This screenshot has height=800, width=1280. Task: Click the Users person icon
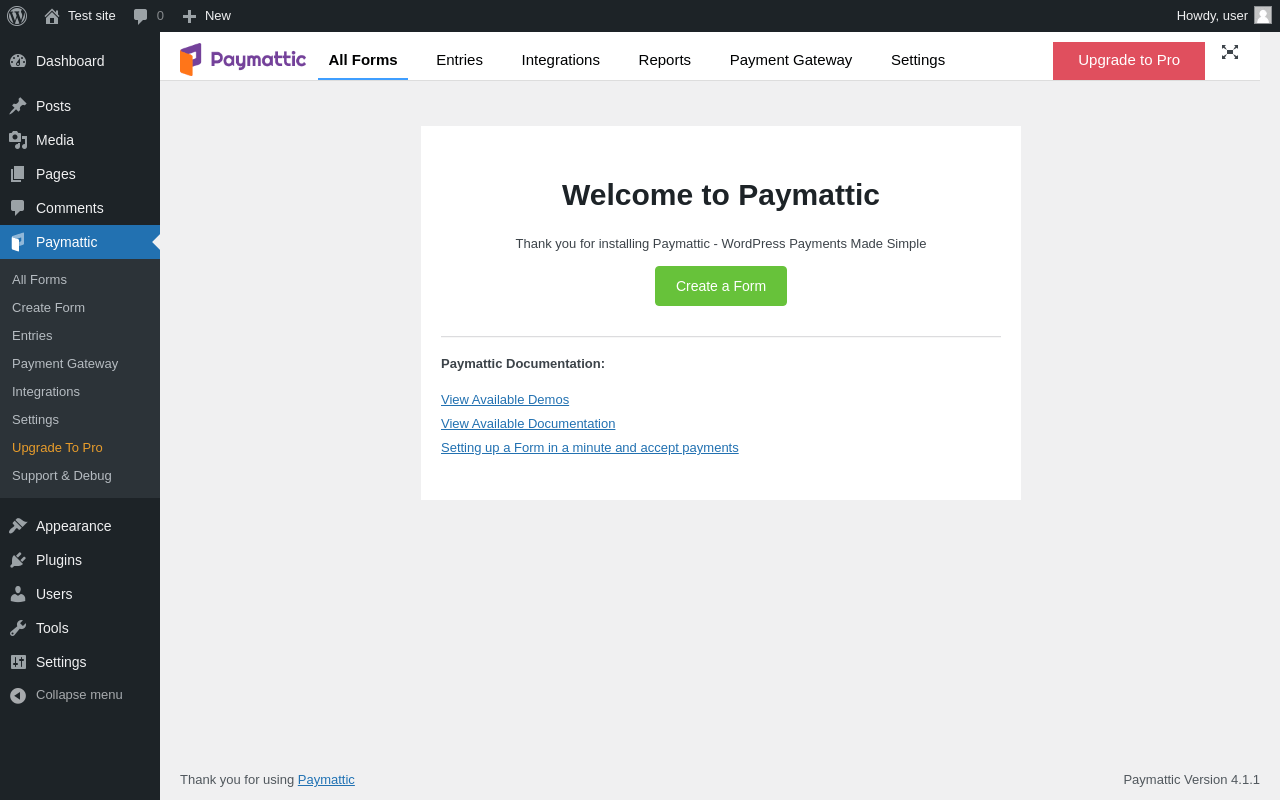18,594
